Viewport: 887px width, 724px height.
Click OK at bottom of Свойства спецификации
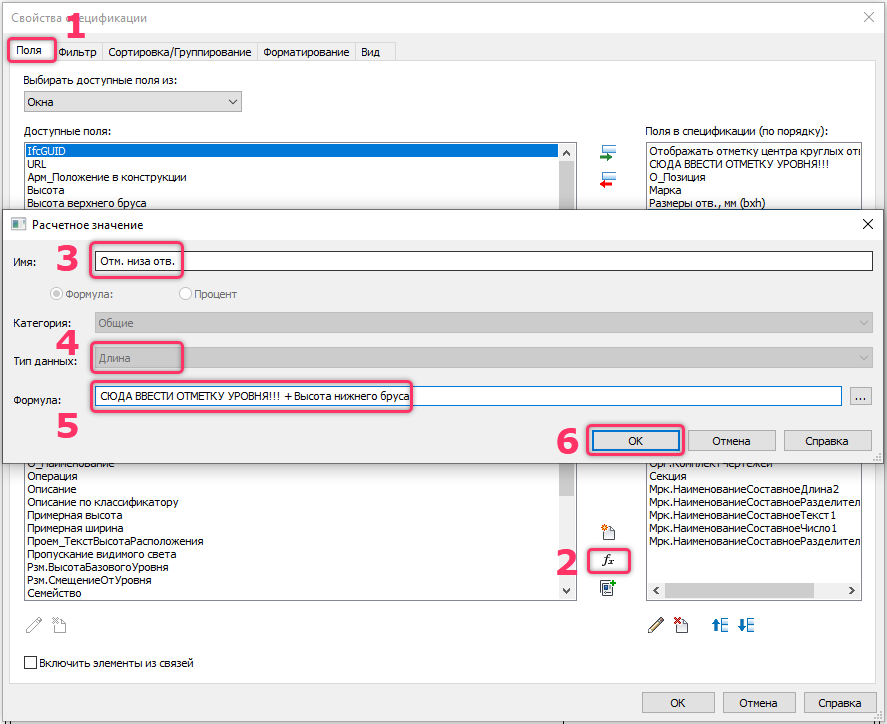[x=678, y=703]
